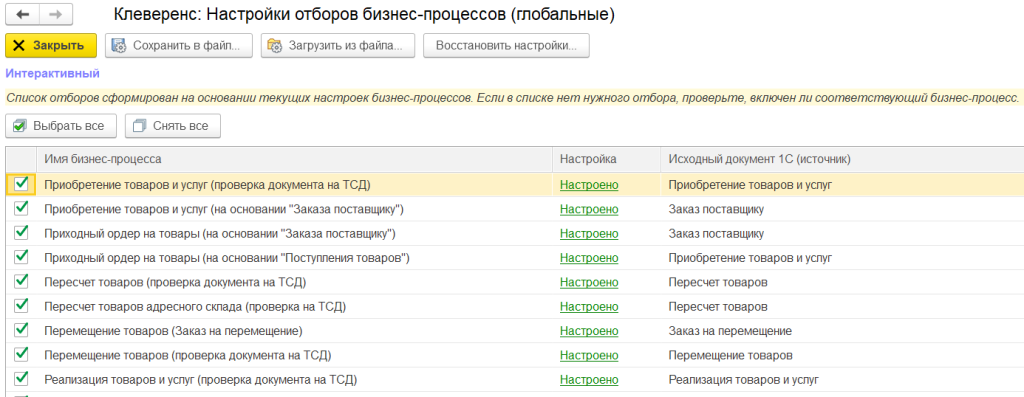
Task: Click Восстановить настройки... button
Action: tap(506, 46)
